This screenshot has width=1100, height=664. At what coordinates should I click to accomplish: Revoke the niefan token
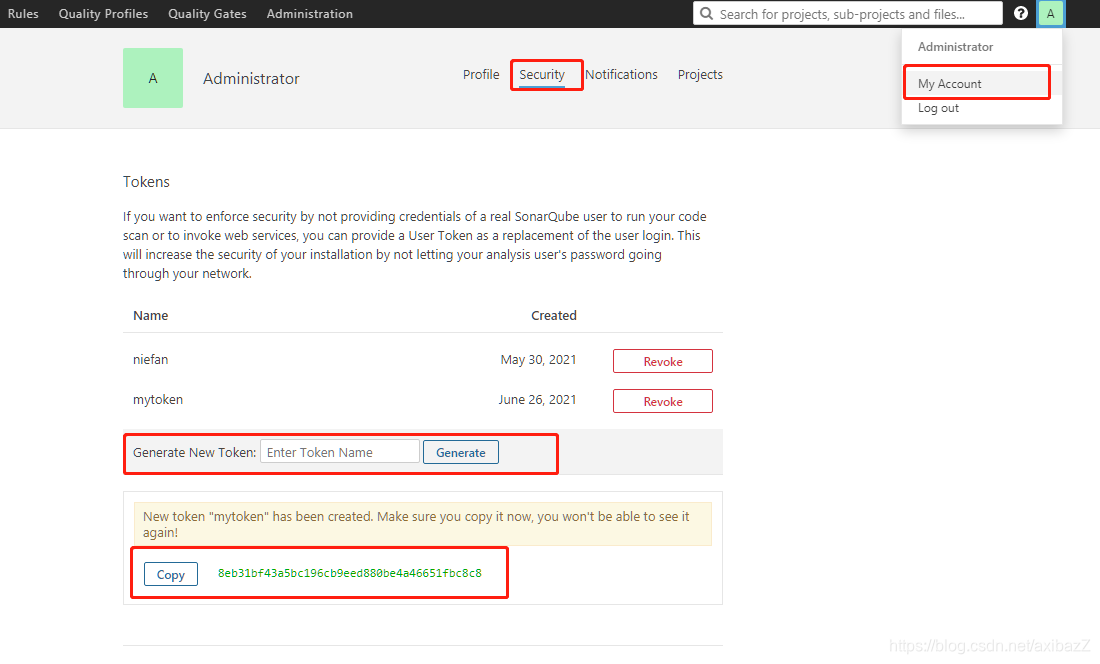[x=662, y=361]
